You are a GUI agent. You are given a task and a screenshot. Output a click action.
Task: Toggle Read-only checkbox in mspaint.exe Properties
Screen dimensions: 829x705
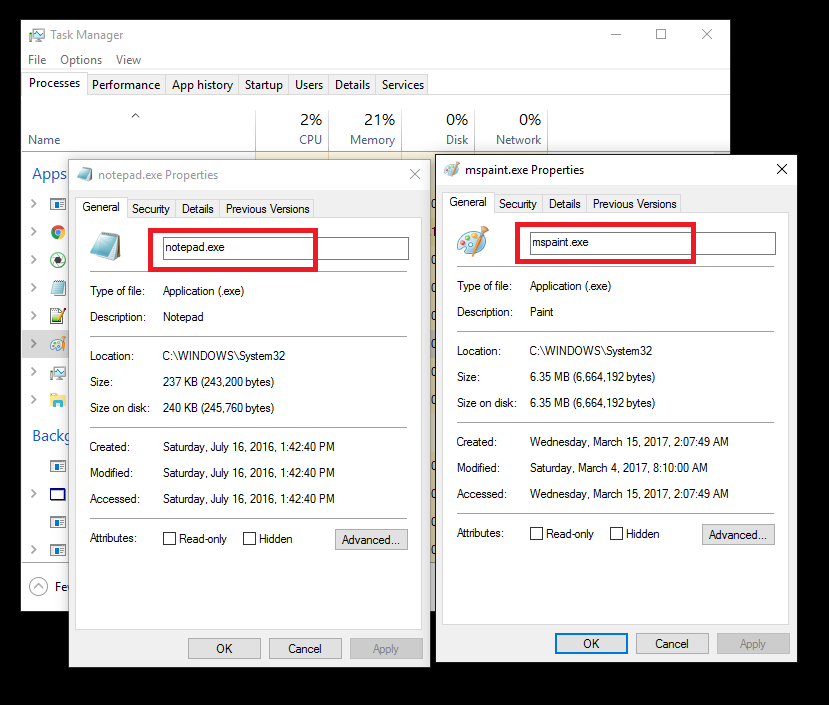[x=536, y=534]
